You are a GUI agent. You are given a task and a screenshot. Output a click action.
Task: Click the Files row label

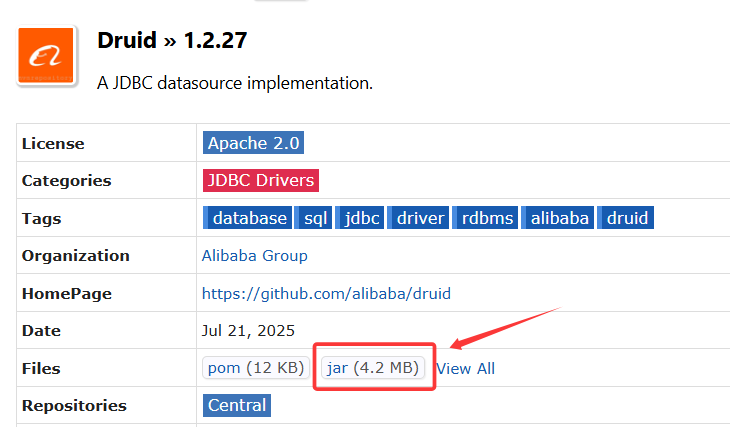(41, 368)
